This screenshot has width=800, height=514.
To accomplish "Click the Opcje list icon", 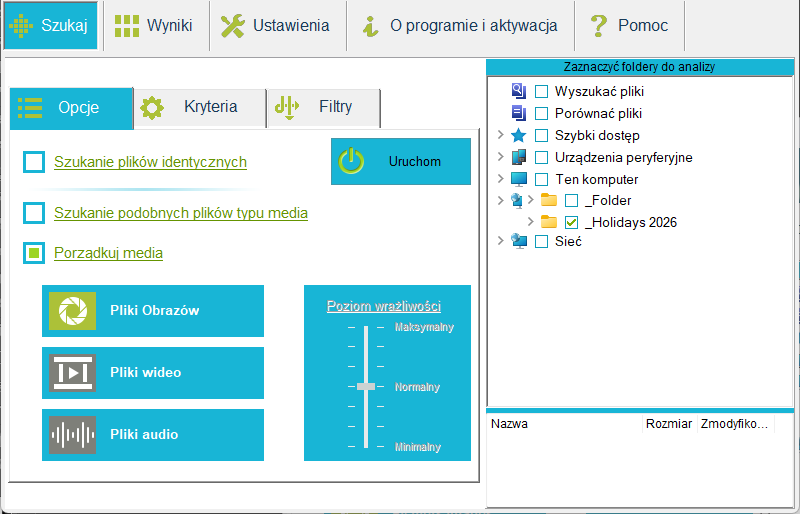I will [x=30, y=108].
